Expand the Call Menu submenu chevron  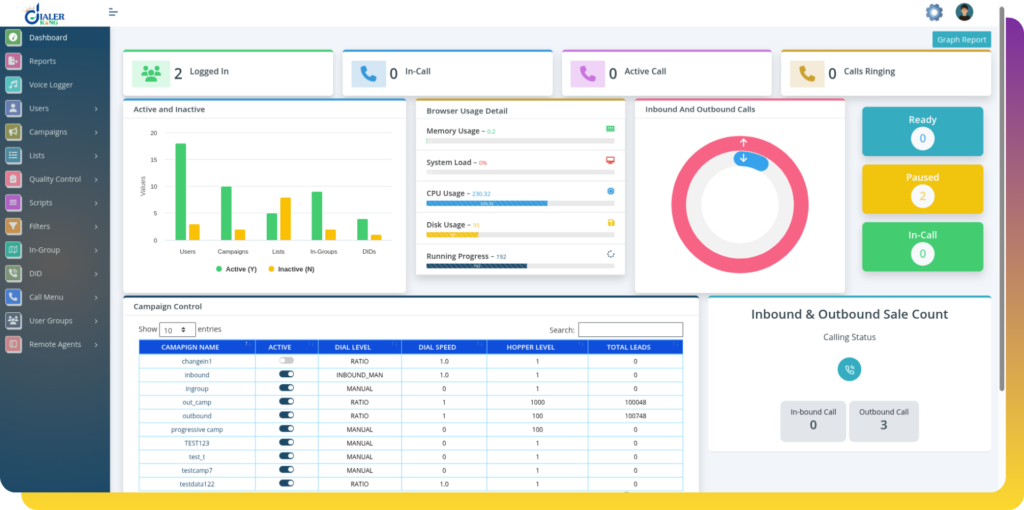pos(96,297)
